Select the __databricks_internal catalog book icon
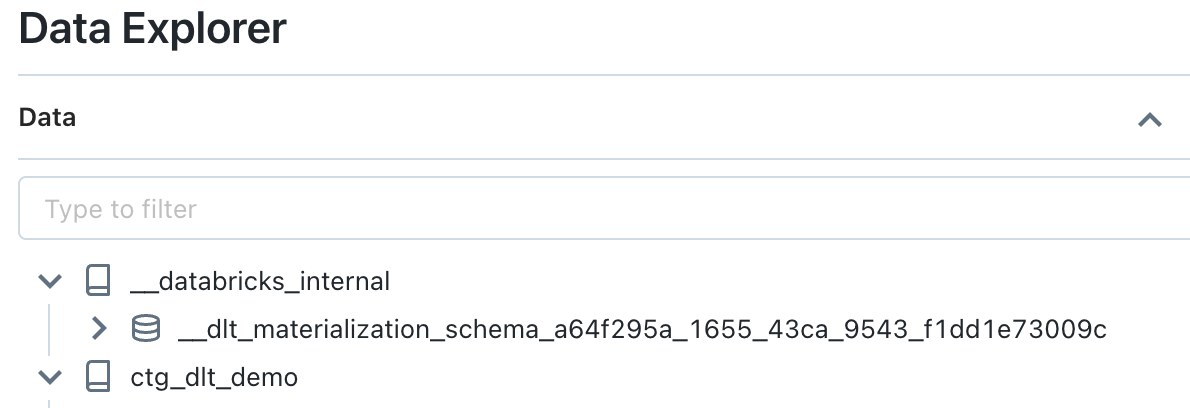The width and height of the screenshot is (1190, 408). 98,281
